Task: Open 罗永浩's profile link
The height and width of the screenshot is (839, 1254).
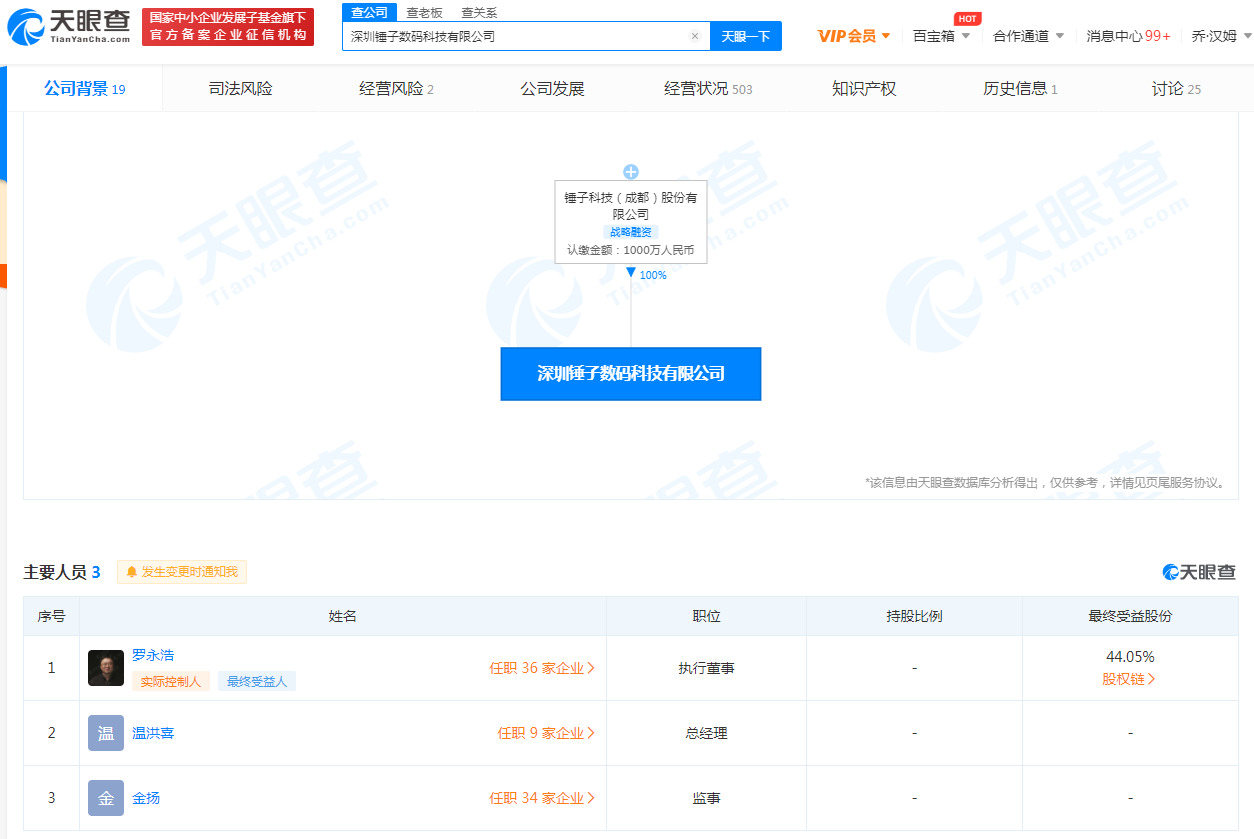Action: click(x=153, y=655)
